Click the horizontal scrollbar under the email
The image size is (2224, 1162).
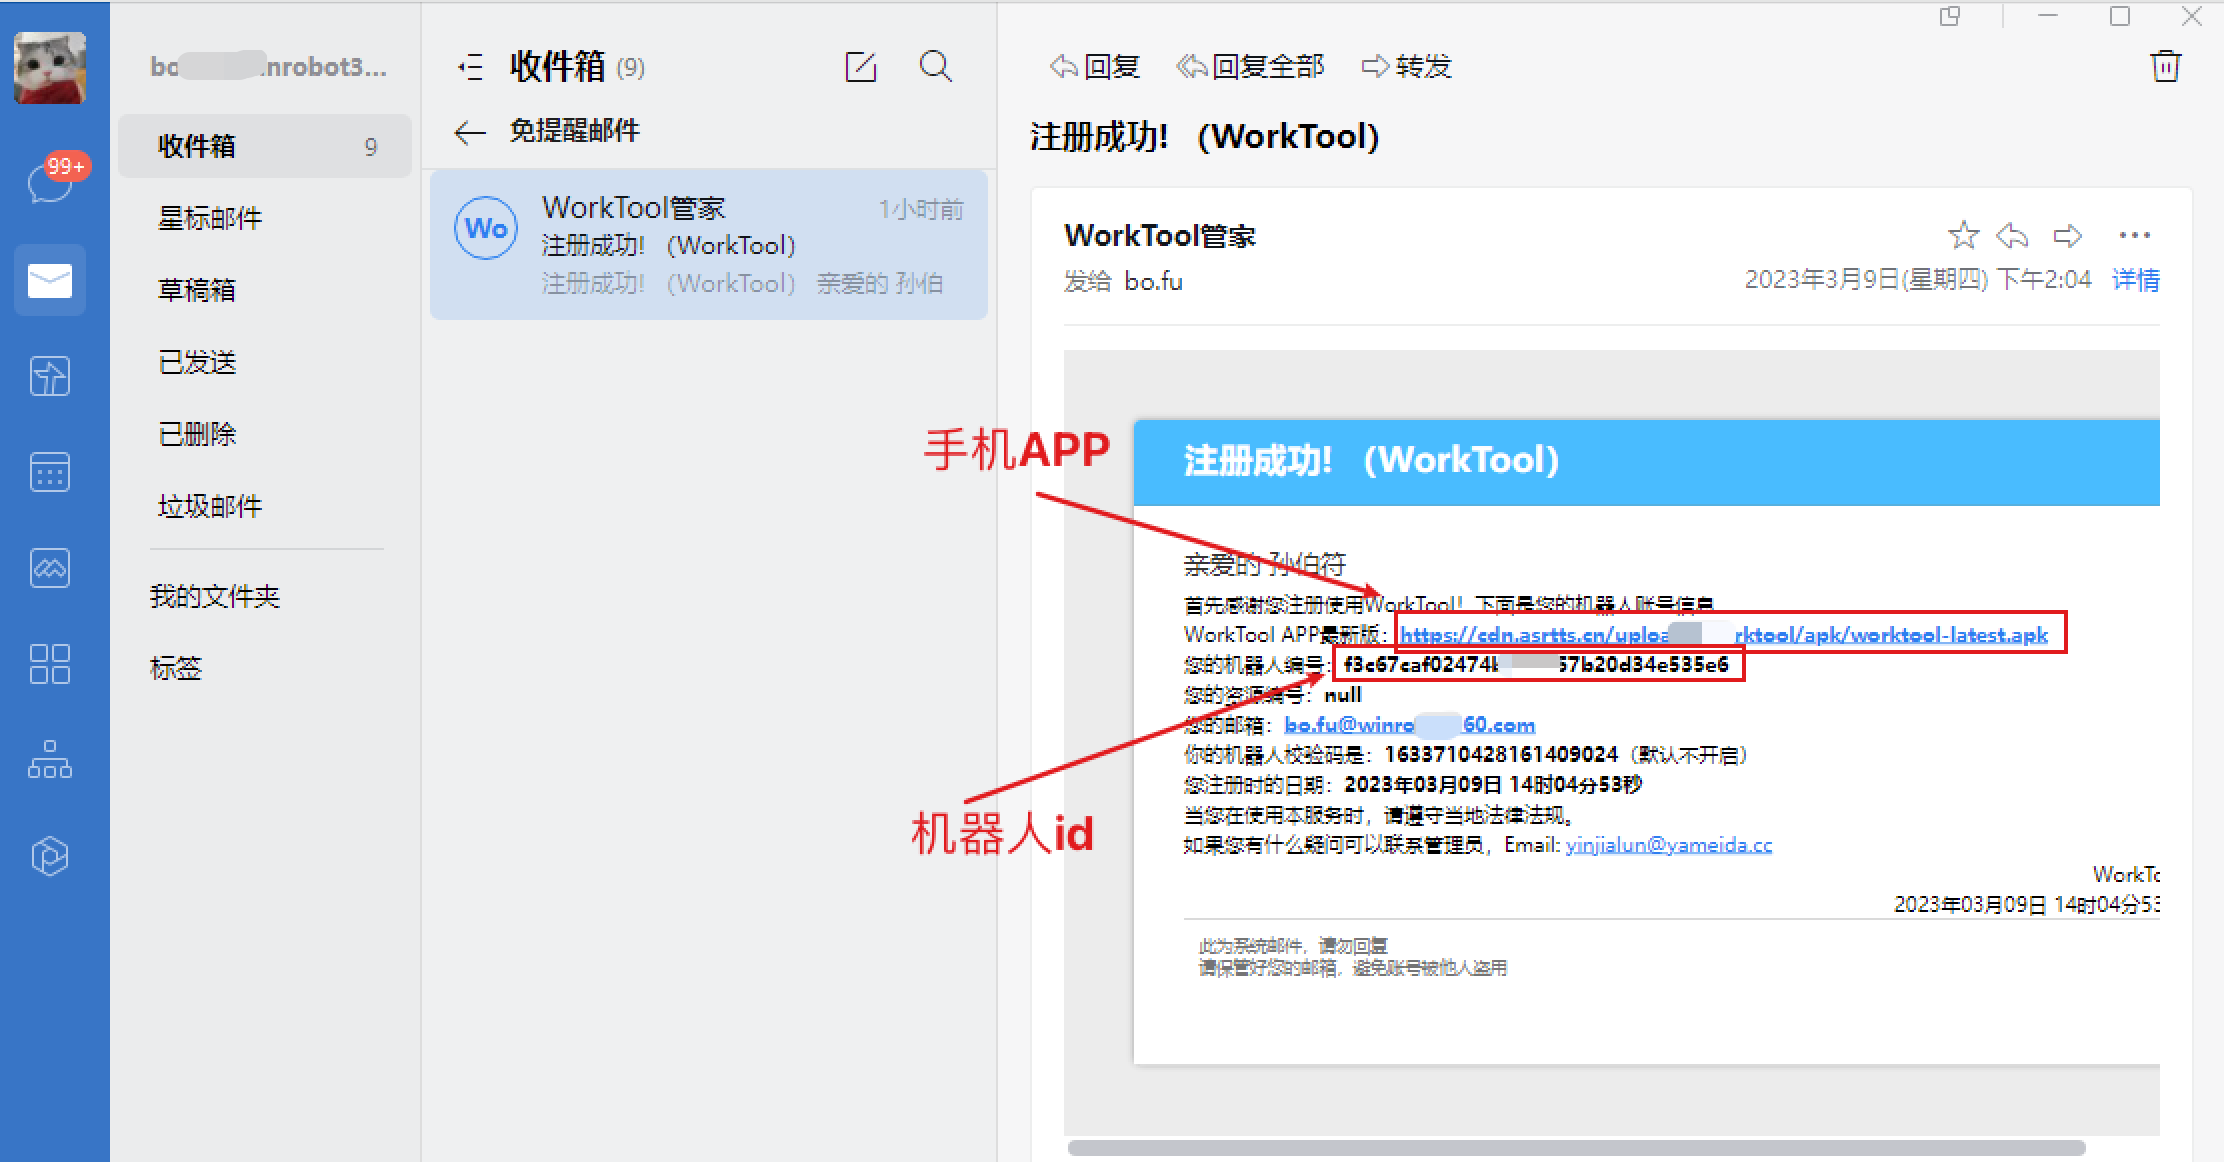coord(1575,1148)
